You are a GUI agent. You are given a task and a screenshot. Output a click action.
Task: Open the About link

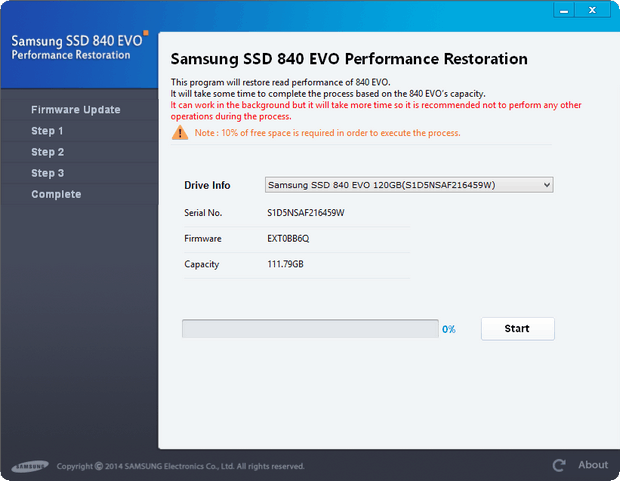(x=593, y=465)
